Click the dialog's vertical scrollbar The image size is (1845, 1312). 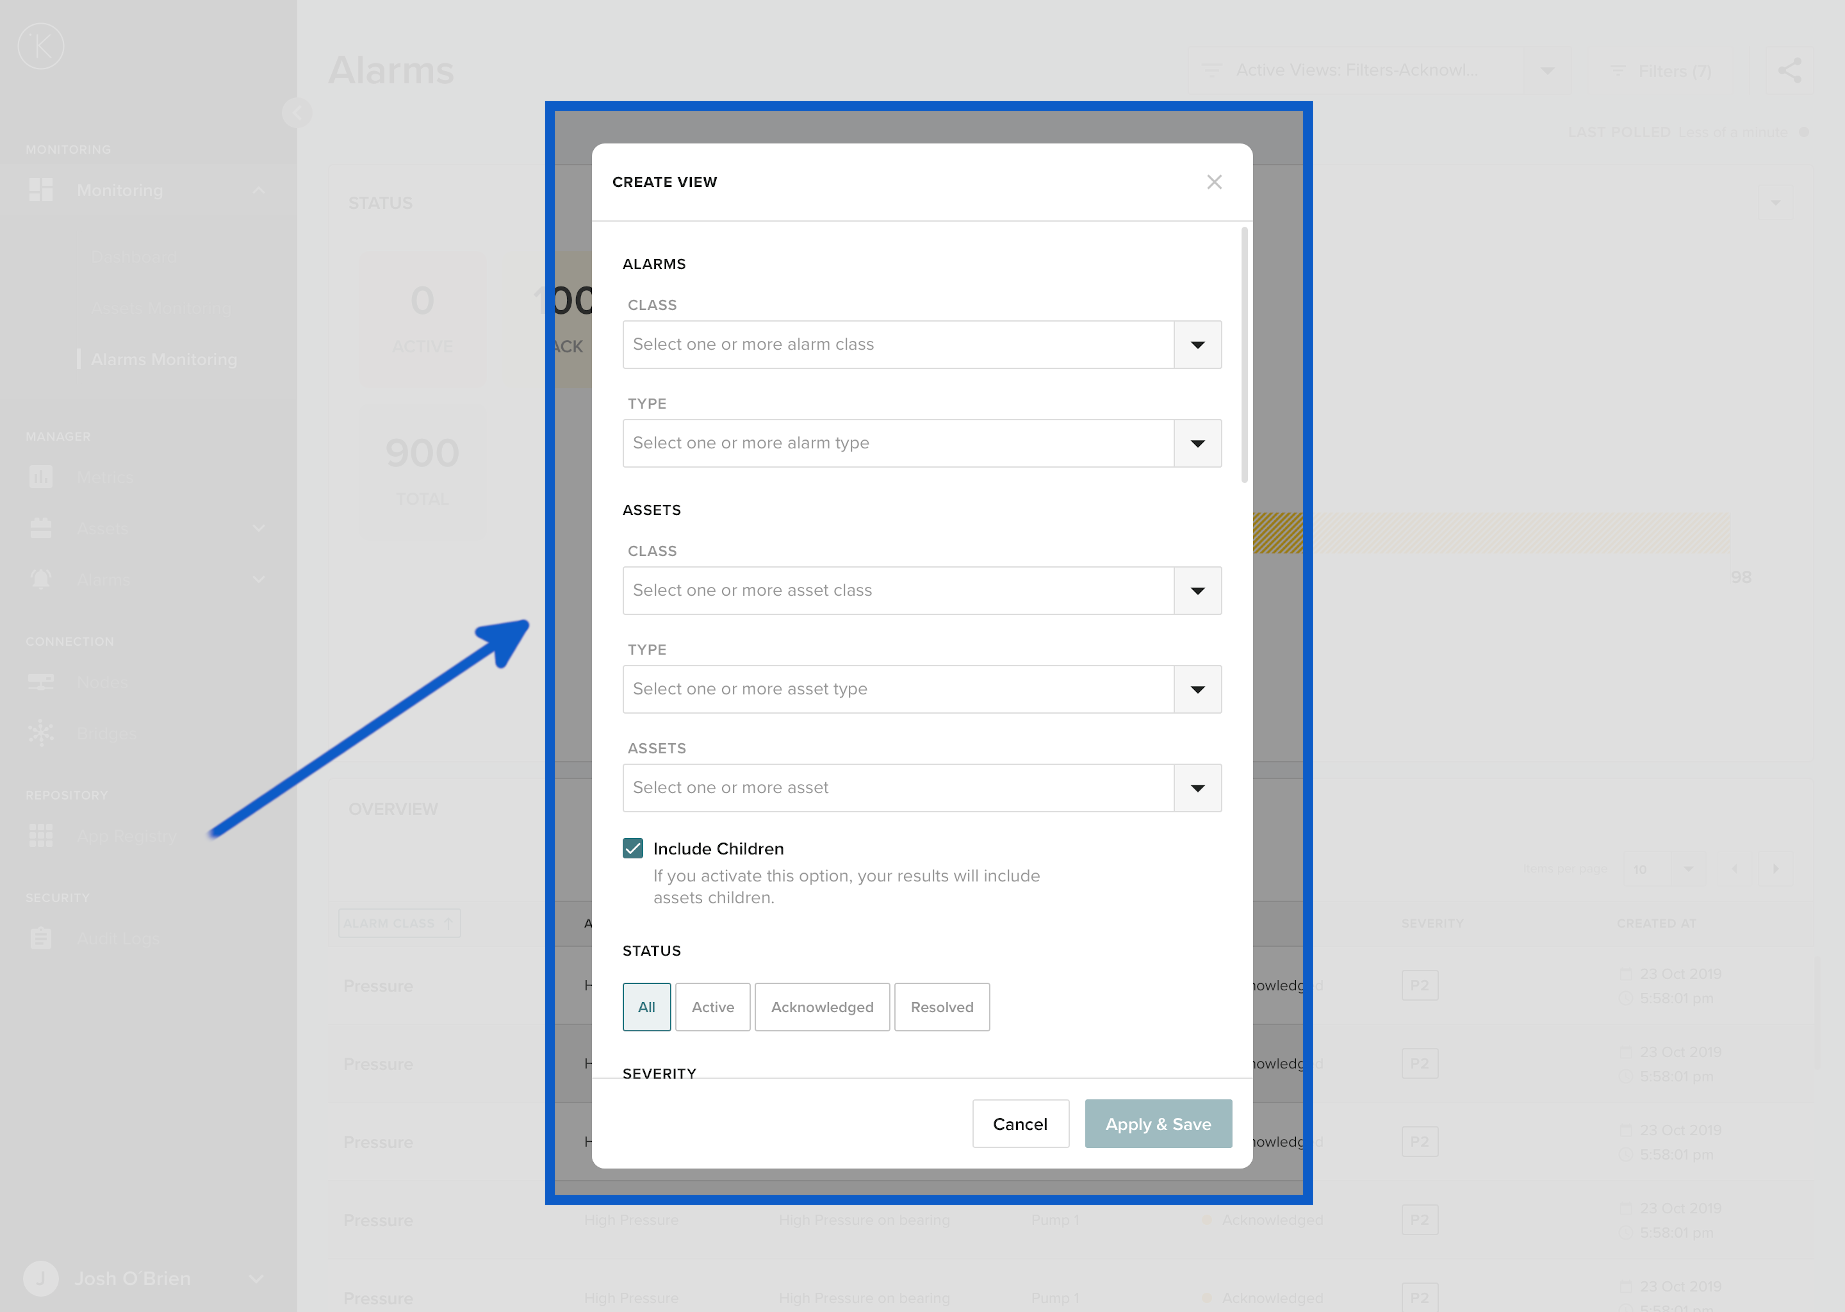coord(1244,356)
